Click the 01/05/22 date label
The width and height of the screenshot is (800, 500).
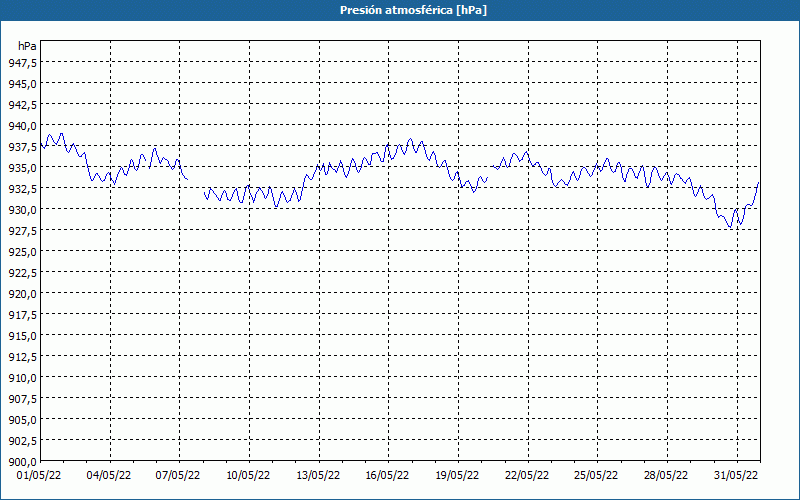(x=39, y=476)
